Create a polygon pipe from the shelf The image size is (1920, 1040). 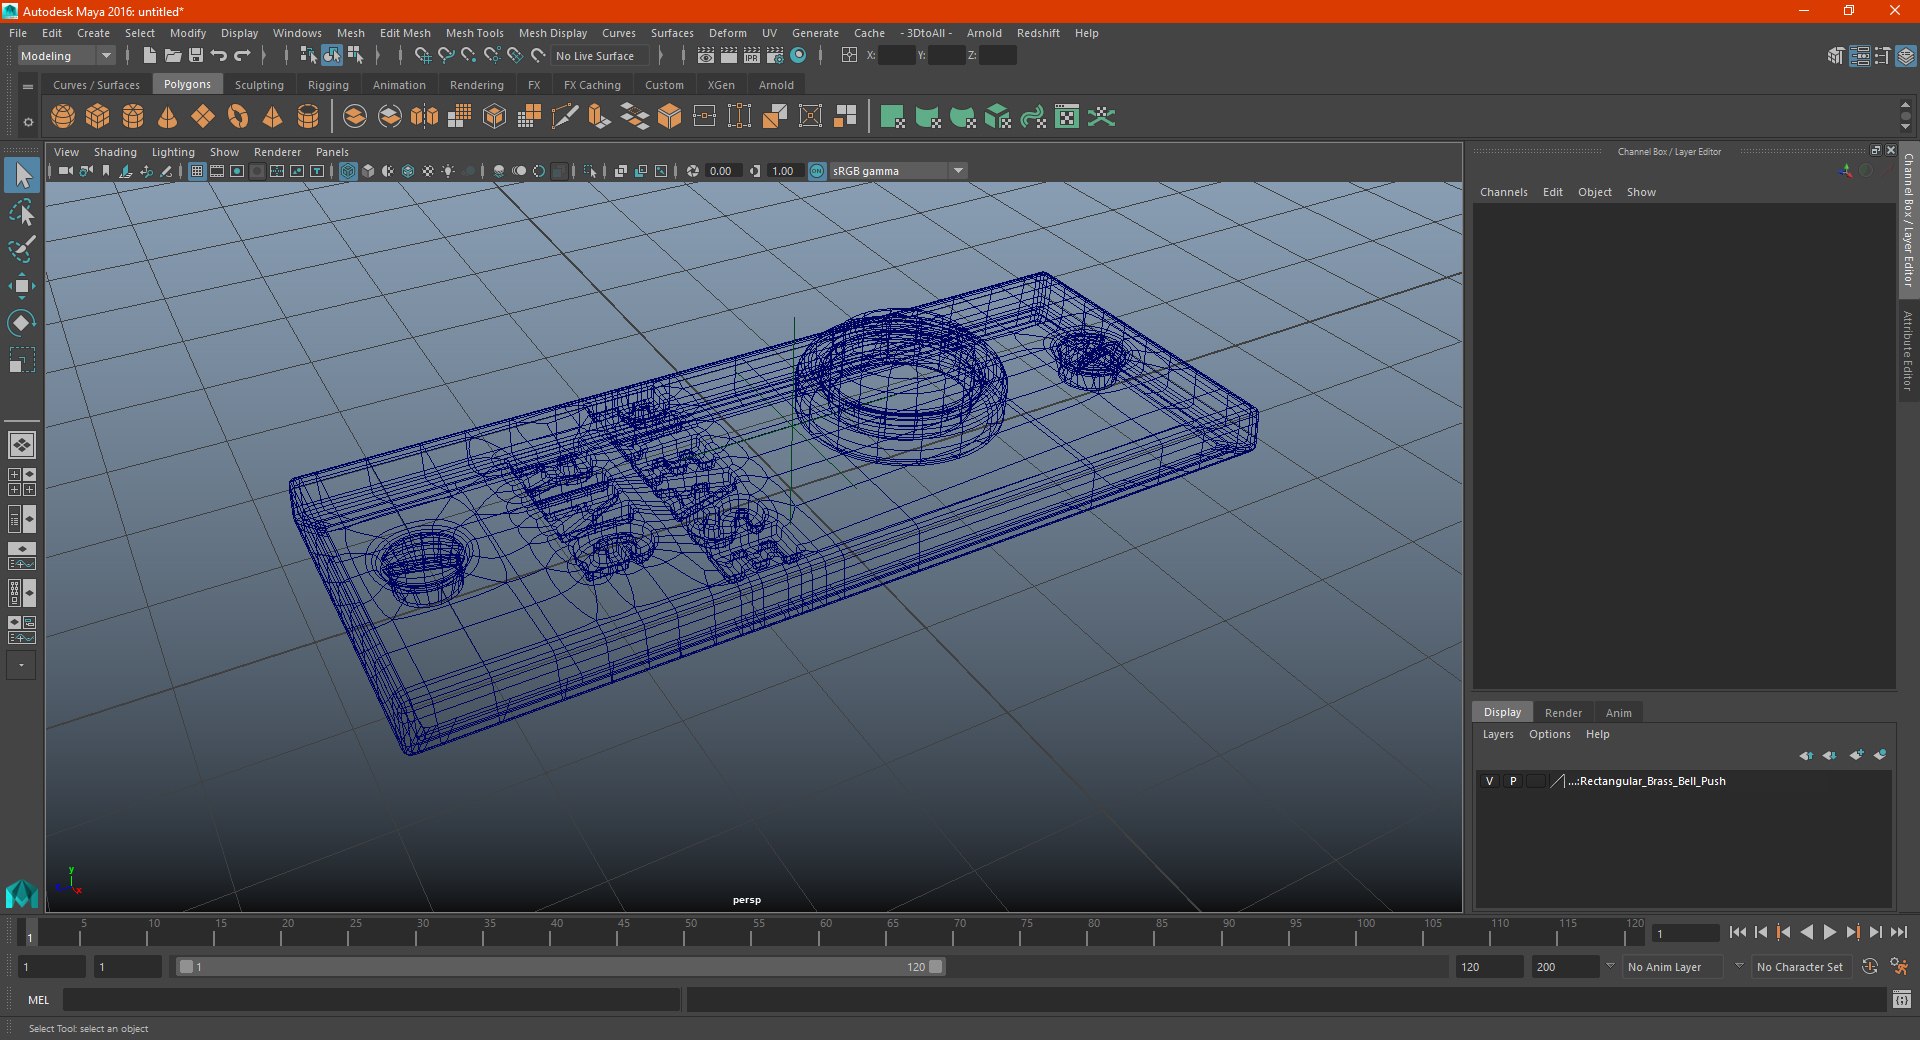pyautogui.click(x=308, y=117)
